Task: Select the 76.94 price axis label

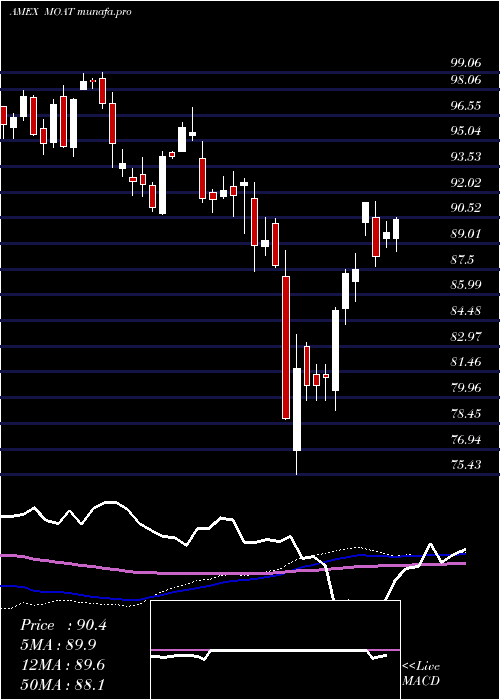Action: 466,440
